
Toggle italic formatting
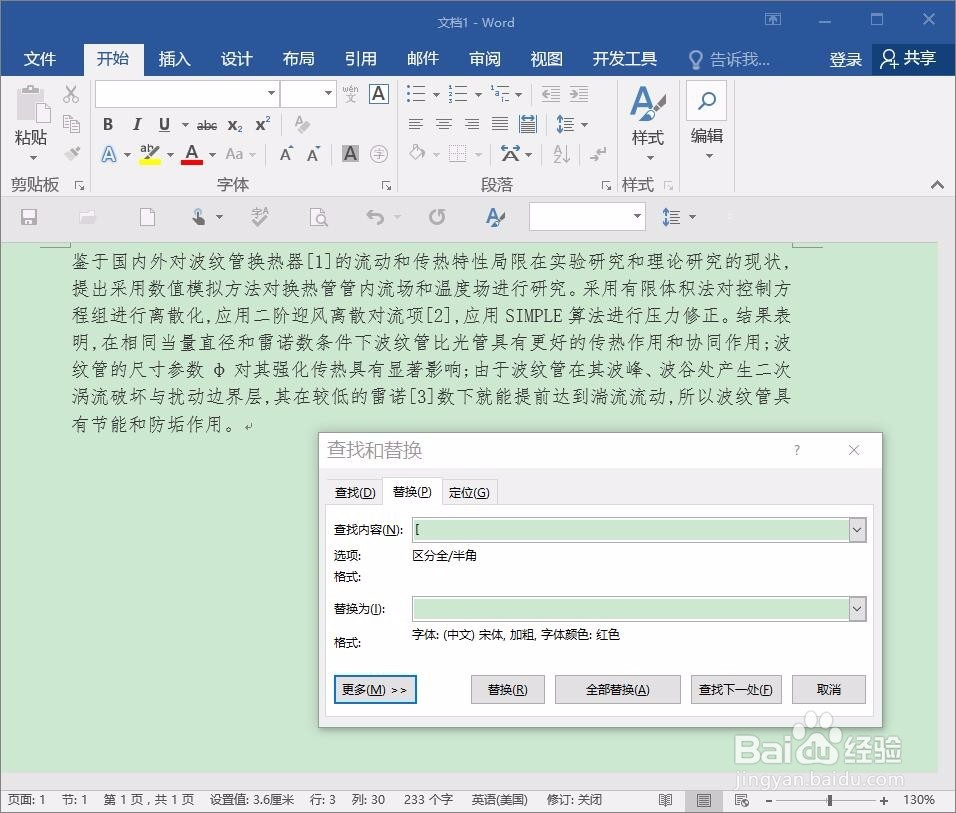pyautogui.click(x=136, y=124)
